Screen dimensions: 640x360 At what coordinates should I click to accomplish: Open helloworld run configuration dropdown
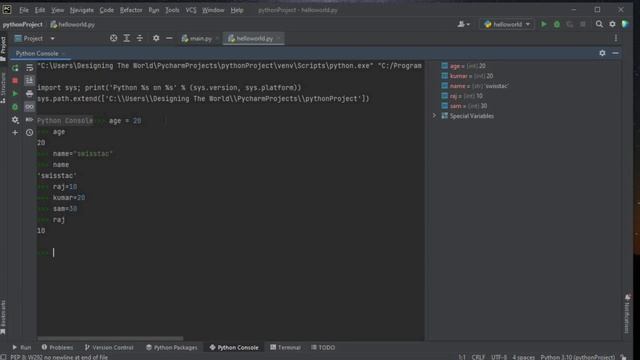(507, 24)
